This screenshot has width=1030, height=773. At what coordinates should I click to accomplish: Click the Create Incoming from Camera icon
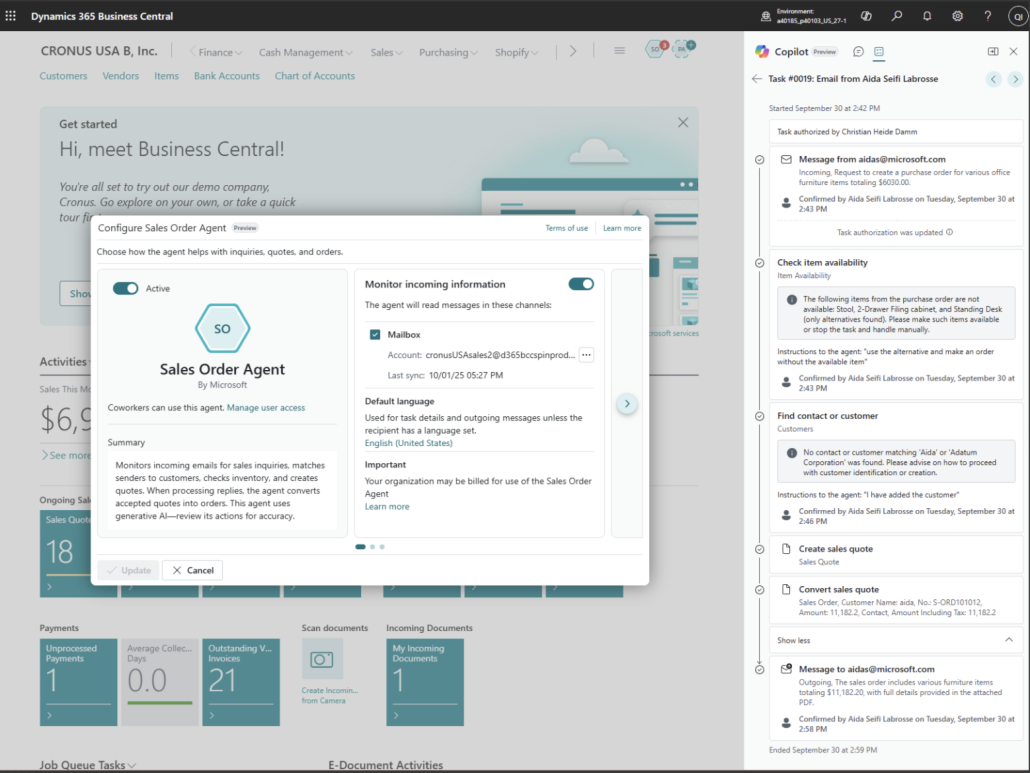coord(322,659)
